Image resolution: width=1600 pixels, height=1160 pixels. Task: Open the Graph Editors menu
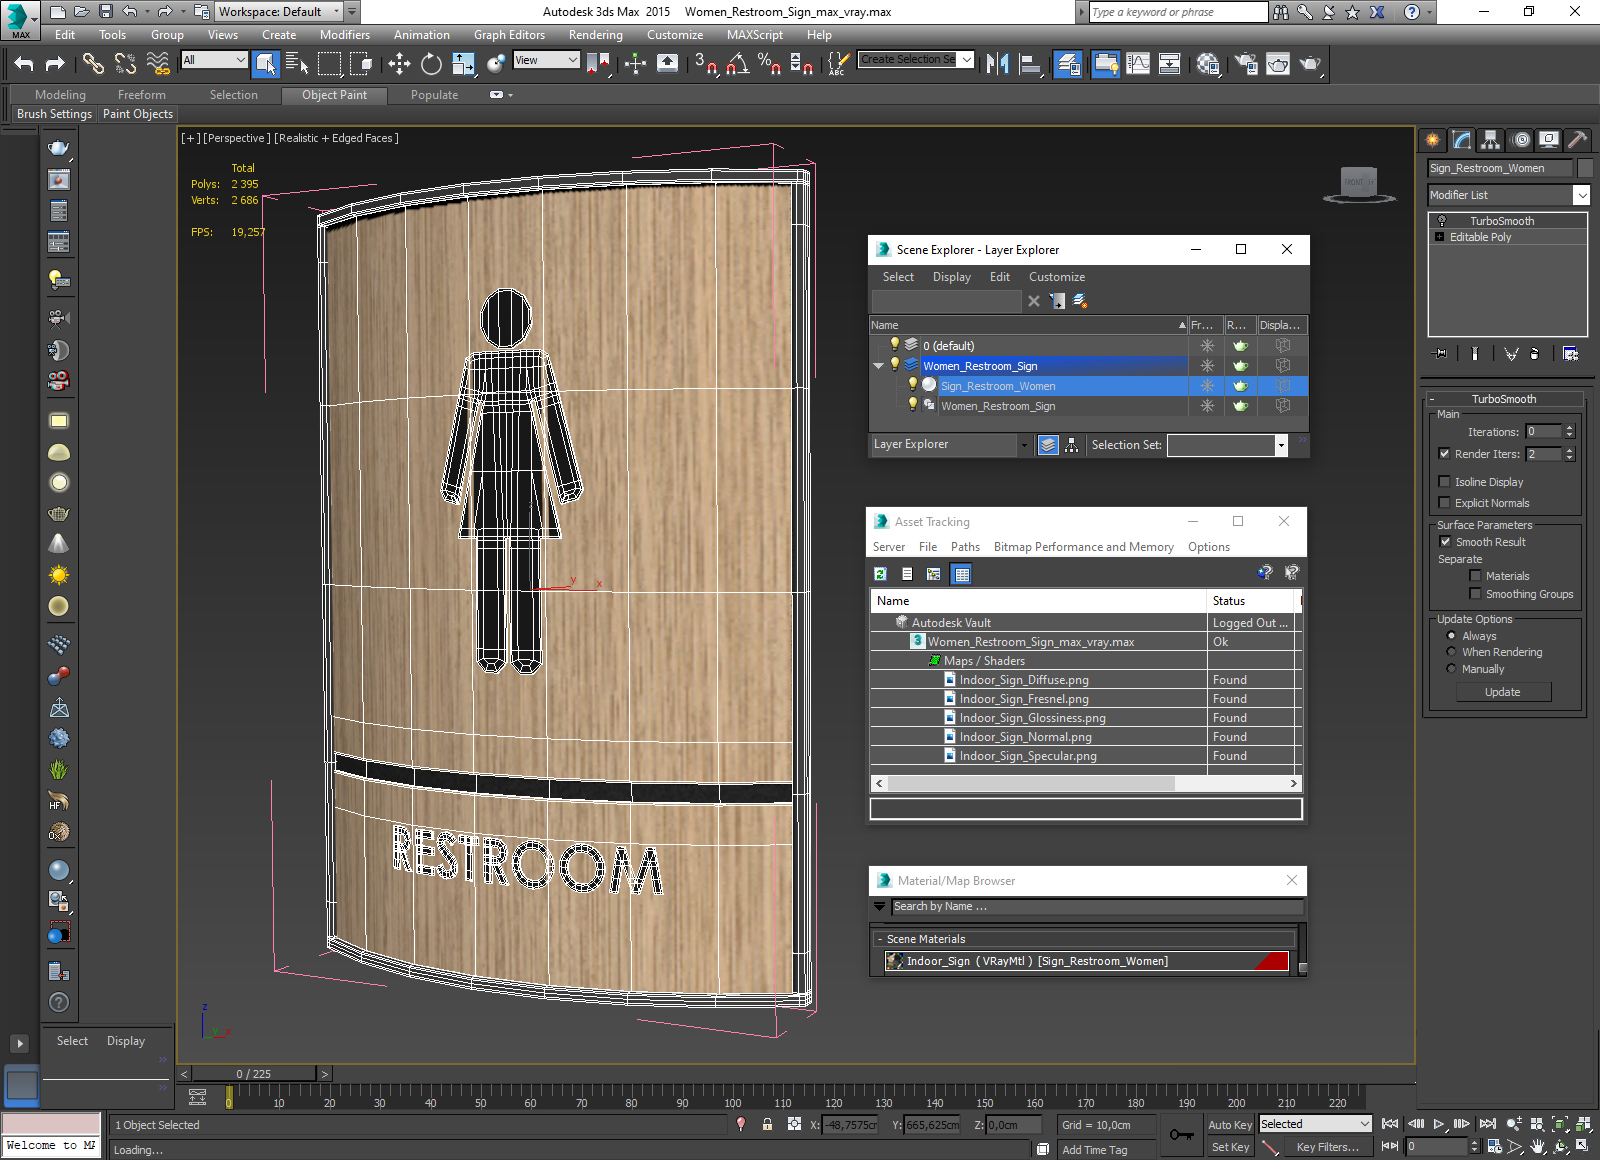point(509,35)
